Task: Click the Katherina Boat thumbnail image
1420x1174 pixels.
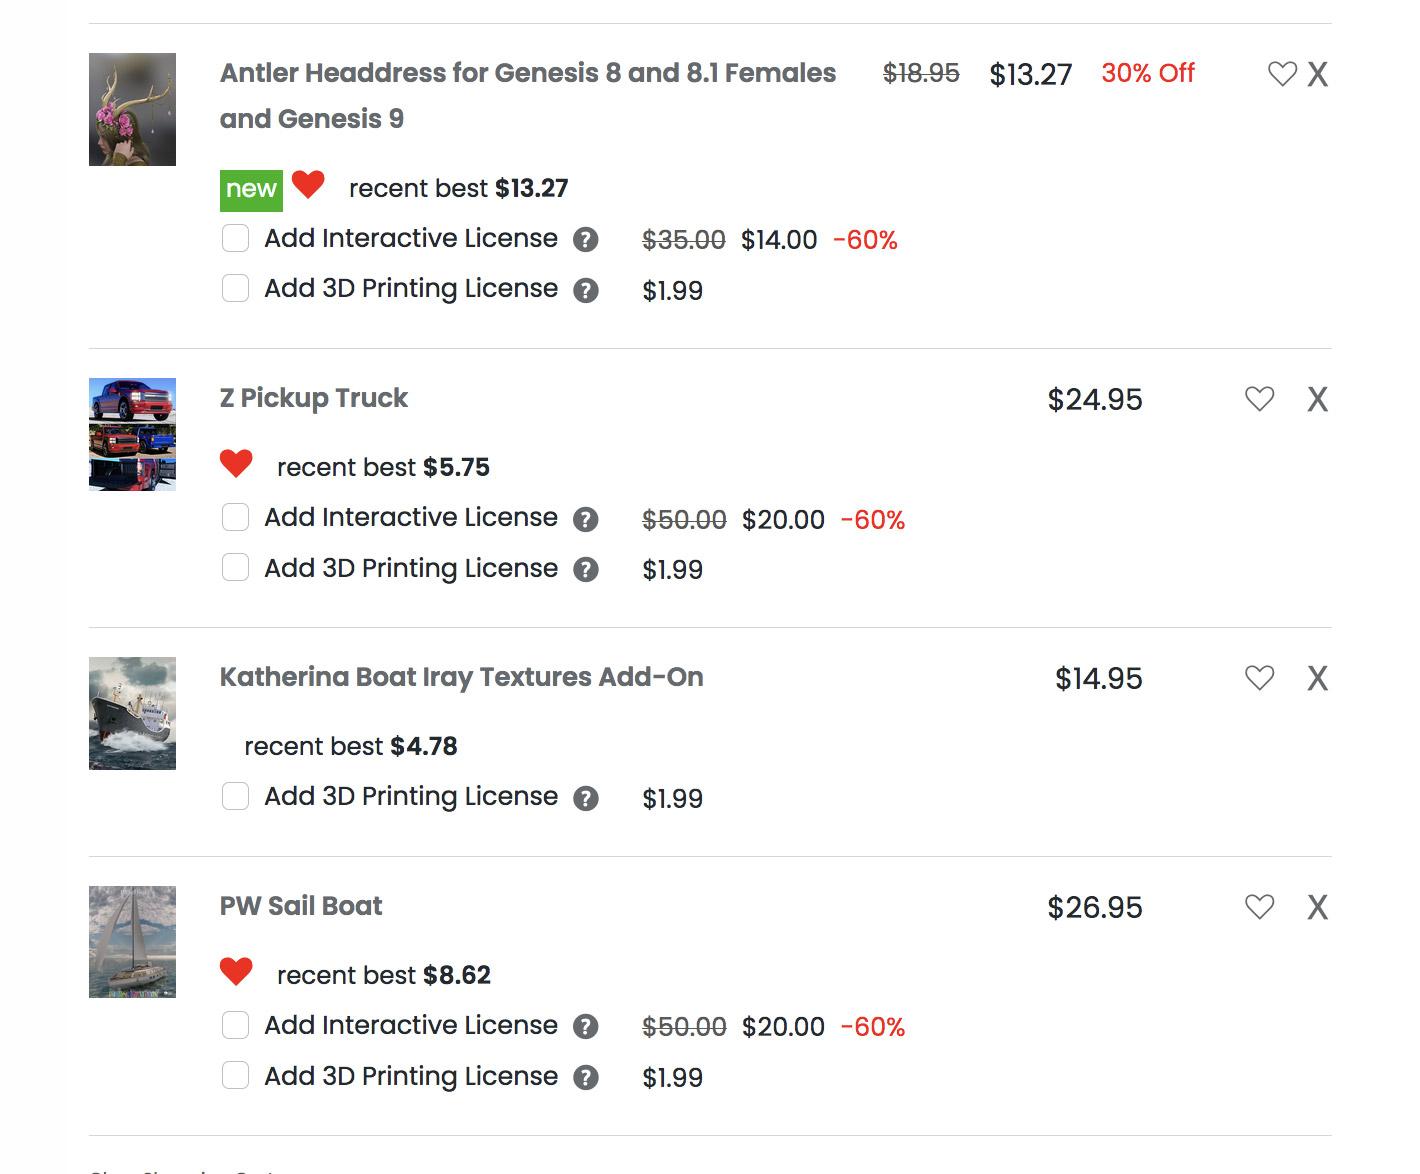Action: coord(132,713)
